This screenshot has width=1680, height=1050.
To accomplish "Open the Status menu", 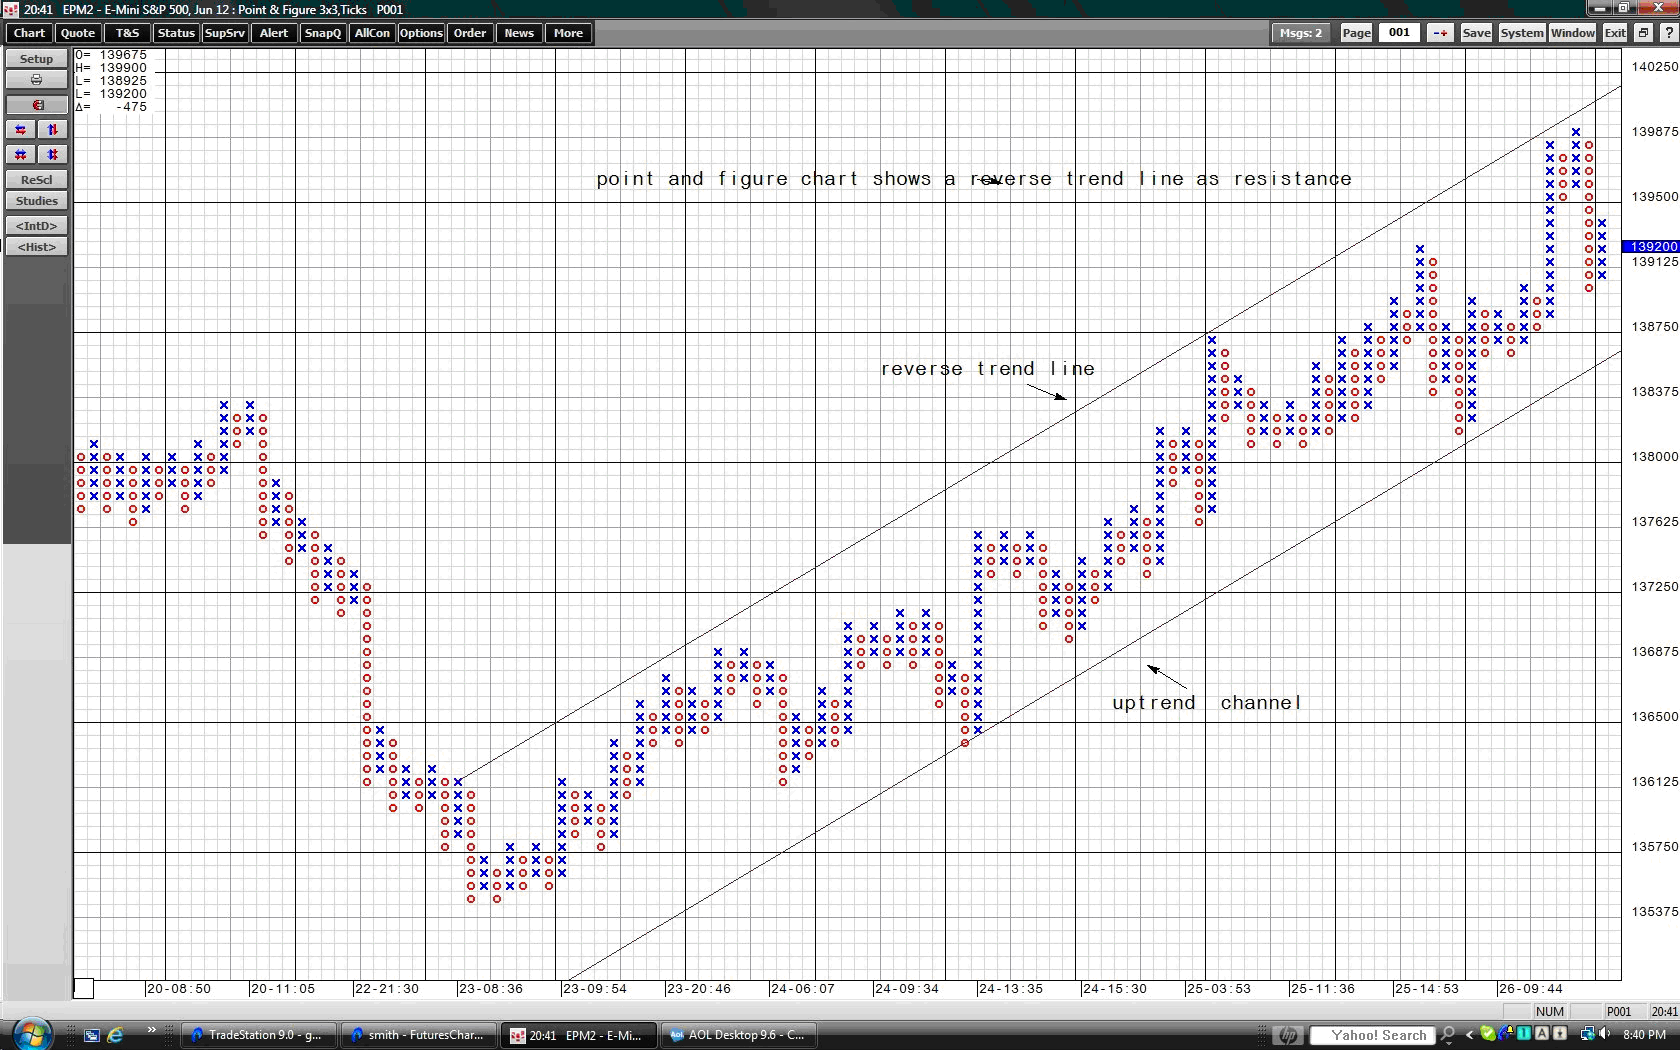I will point(176,33).
